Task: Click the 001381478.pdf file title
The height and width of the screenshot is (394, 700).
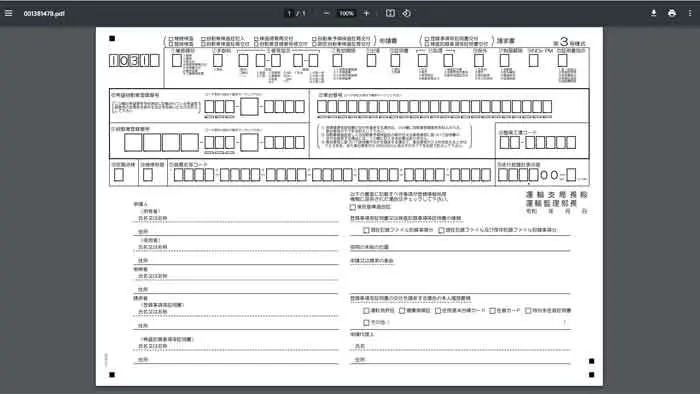Action: 44,13
